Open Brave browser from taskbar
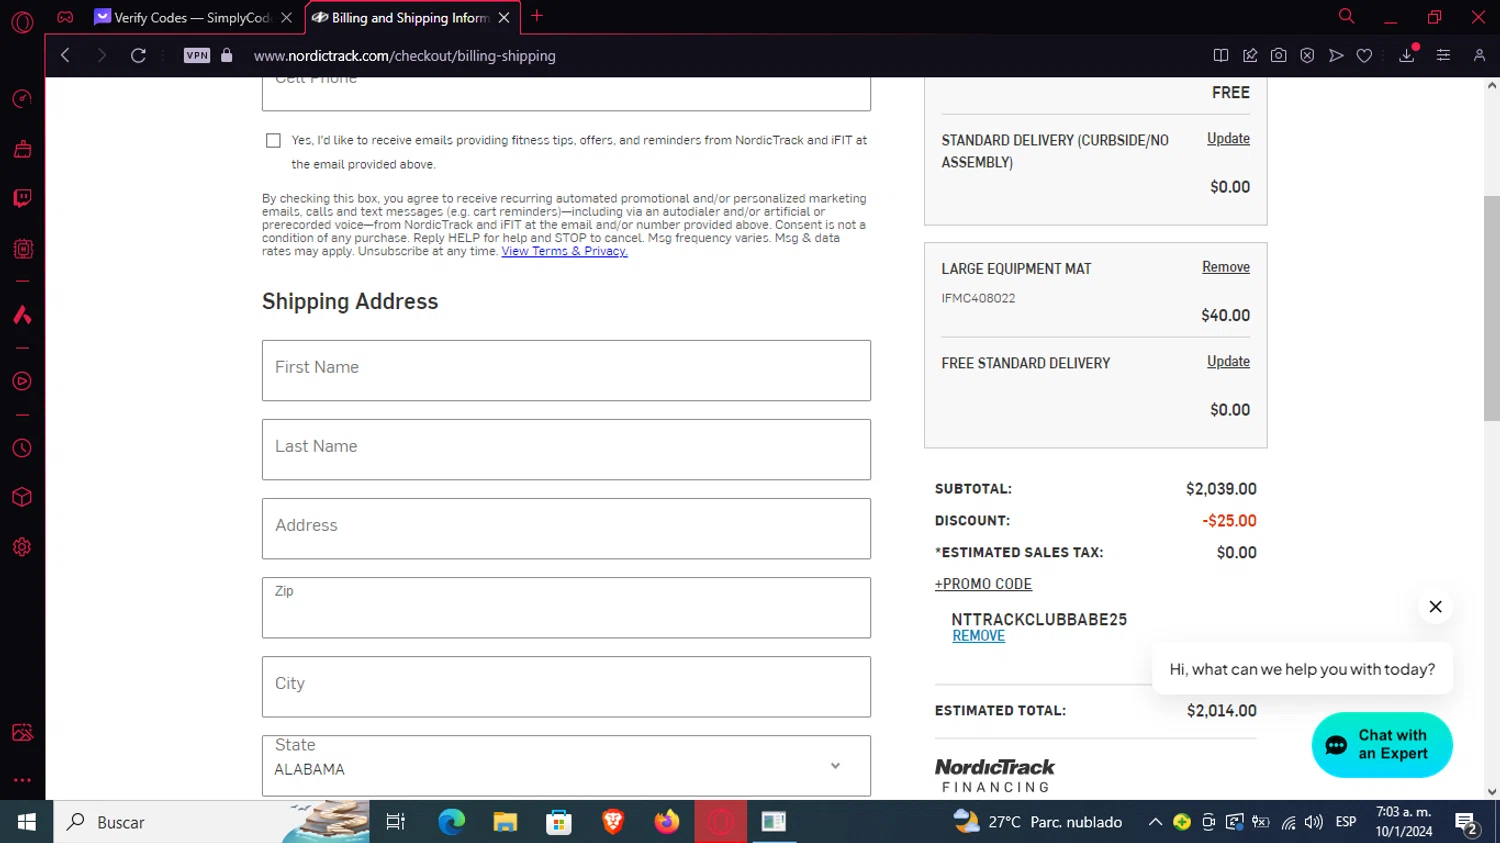 point(613,822)
